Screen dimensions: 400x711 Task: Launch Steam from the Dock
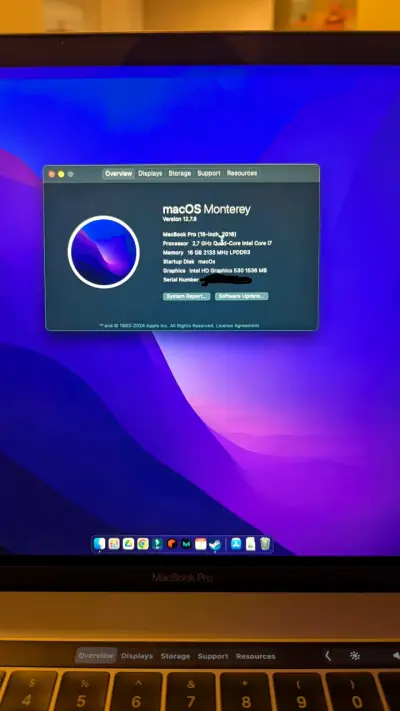[215, 543]
